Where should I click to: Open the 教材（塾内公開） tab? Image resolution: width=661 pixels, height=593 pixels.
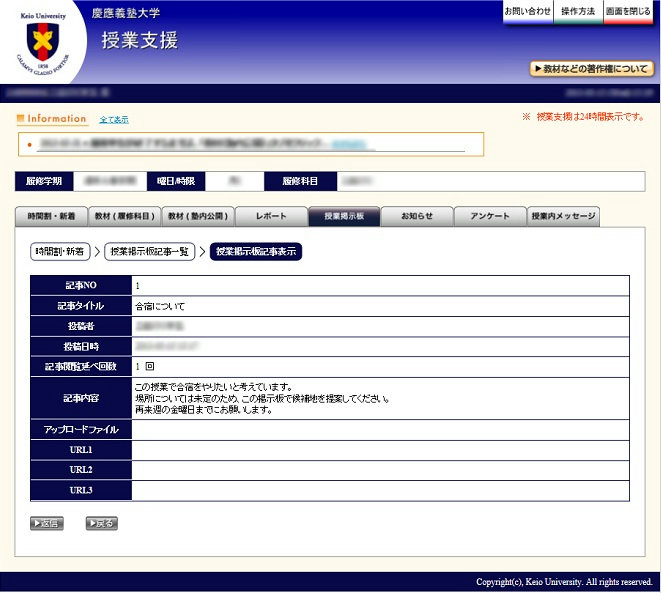point(198,217)
